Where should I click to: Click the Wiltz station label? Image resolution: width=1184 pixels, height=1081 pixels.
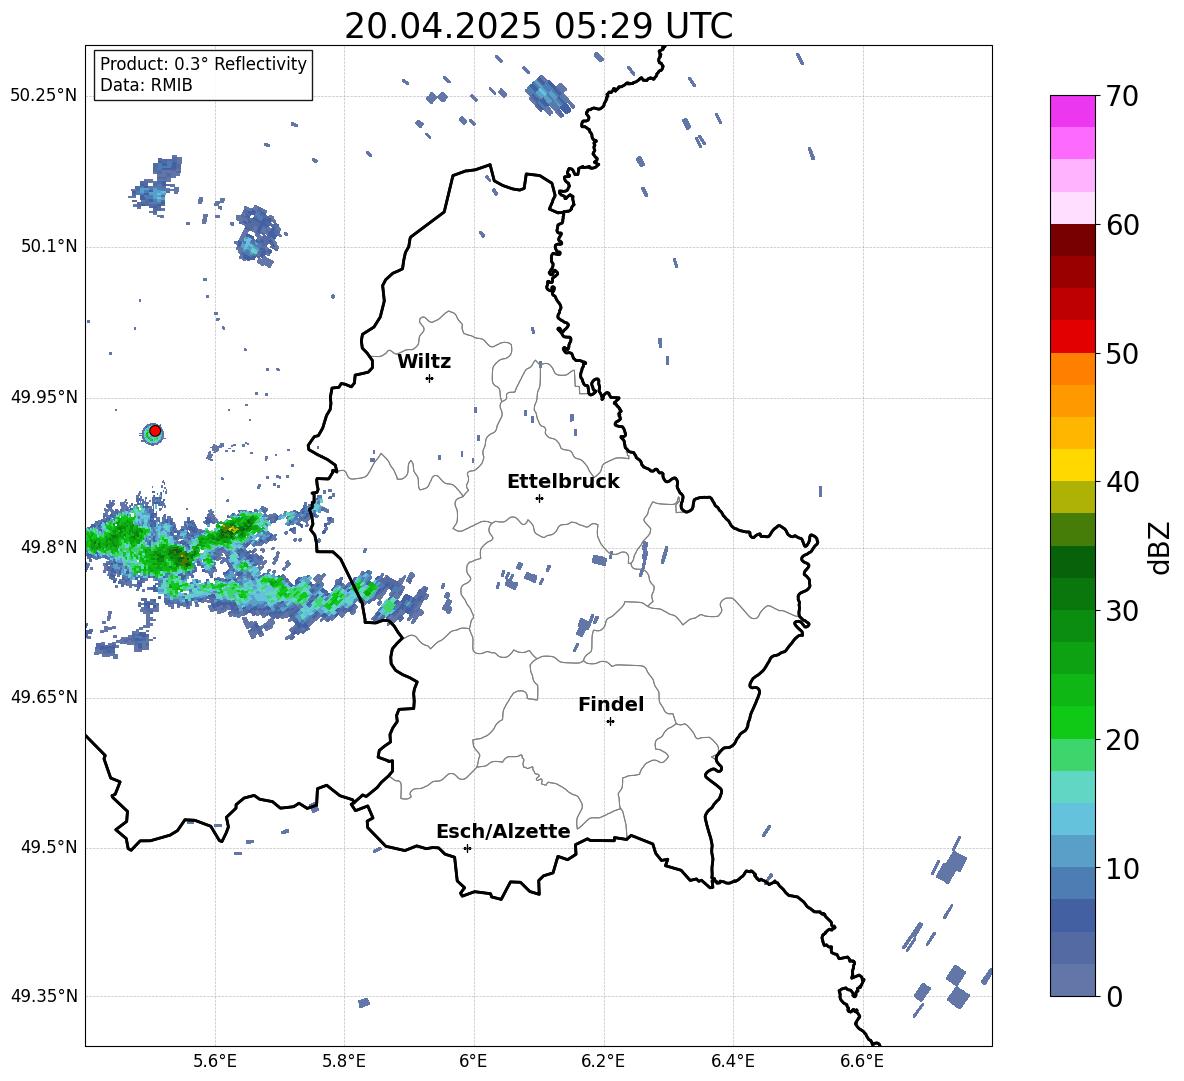click(x=424, y=362)
